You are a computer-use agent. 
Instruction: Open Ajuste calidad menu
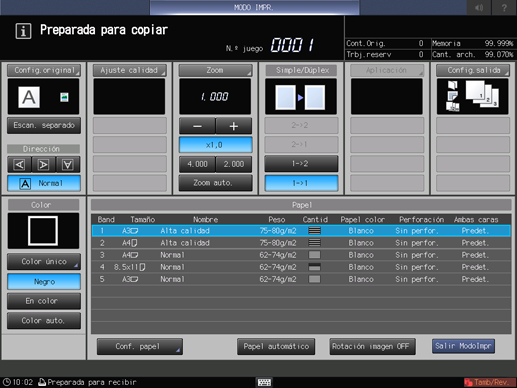click(129, 70)
